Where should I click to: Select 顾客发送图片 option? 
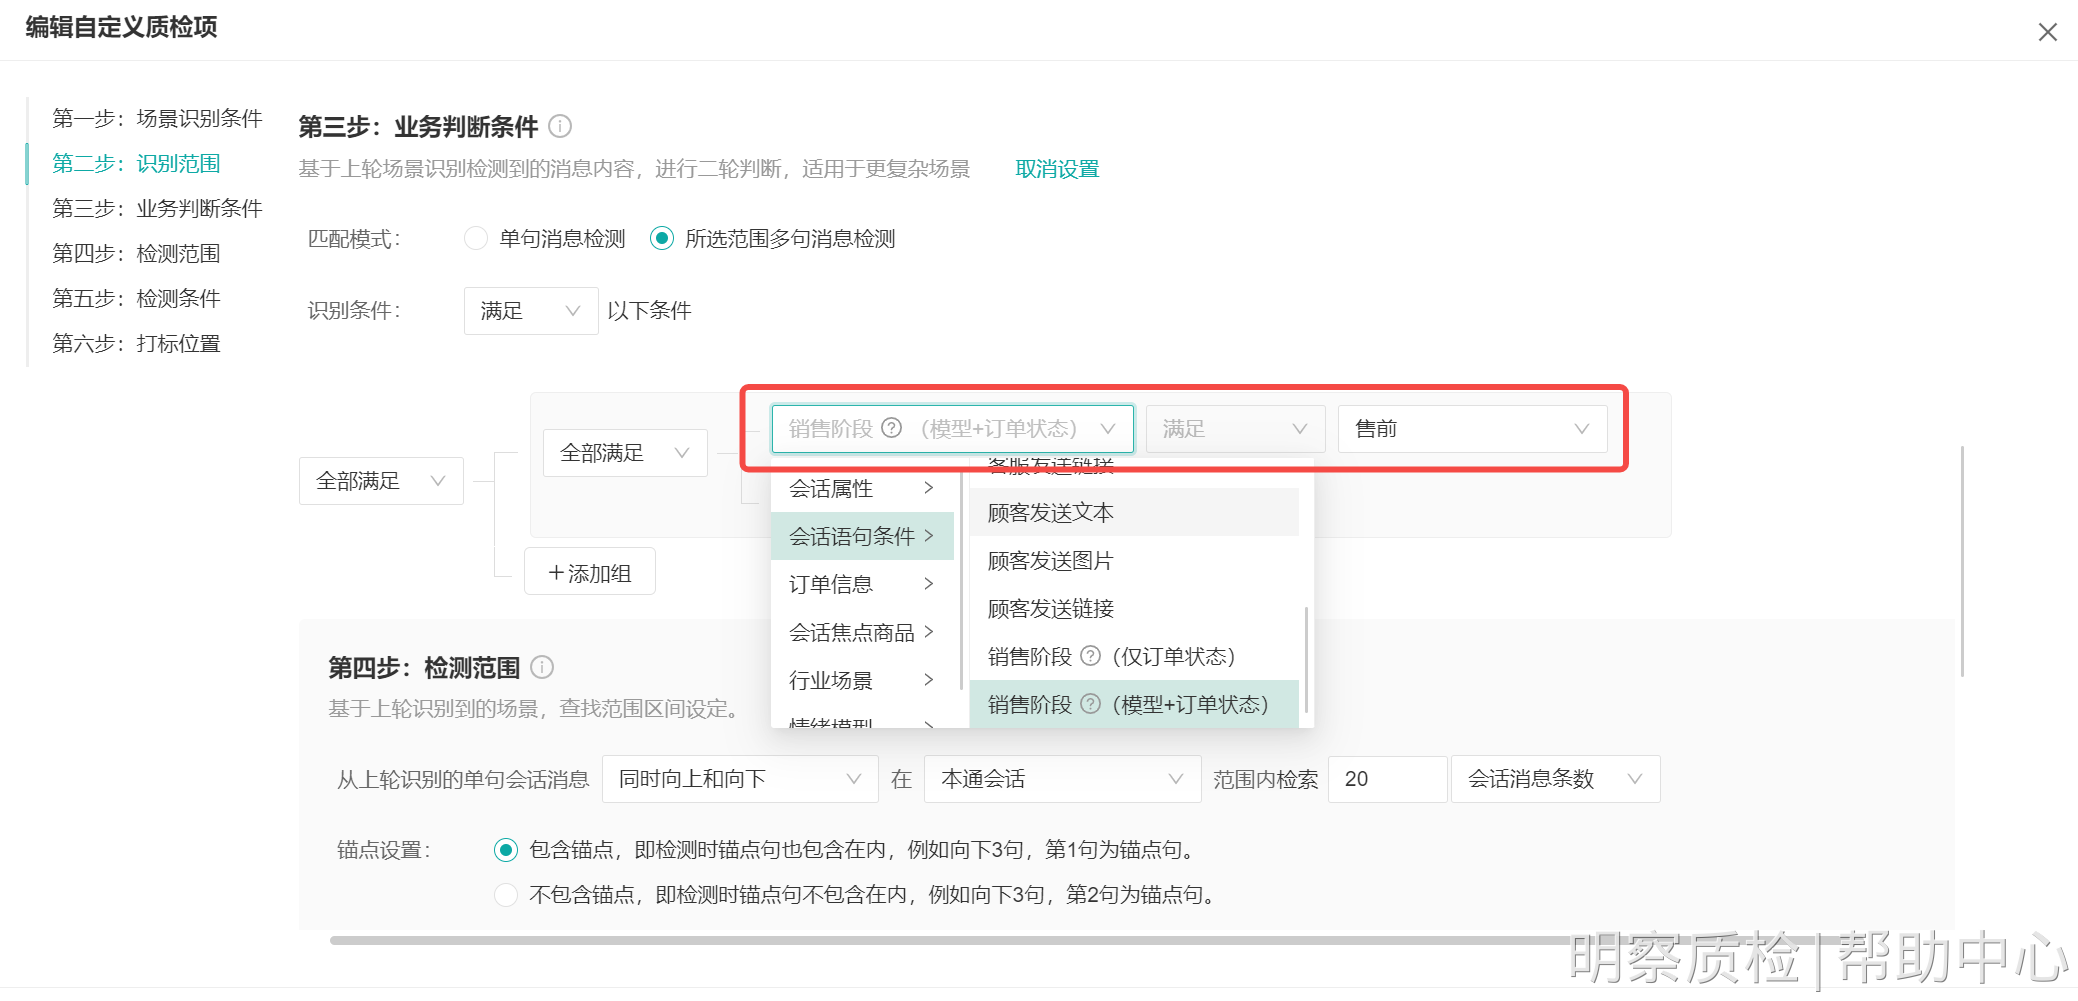pyautogui.click(x=1134, y=560)
